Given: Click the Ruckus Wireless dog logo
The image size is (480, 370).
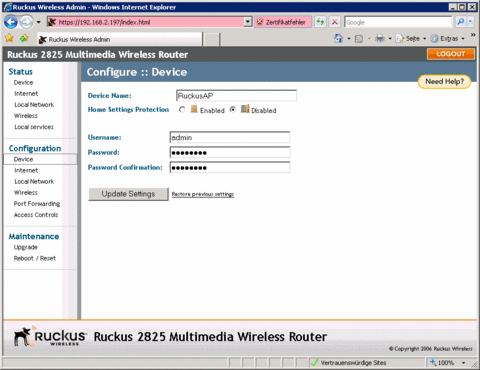Looking at the screenshot, I should [x=50, y=336].
